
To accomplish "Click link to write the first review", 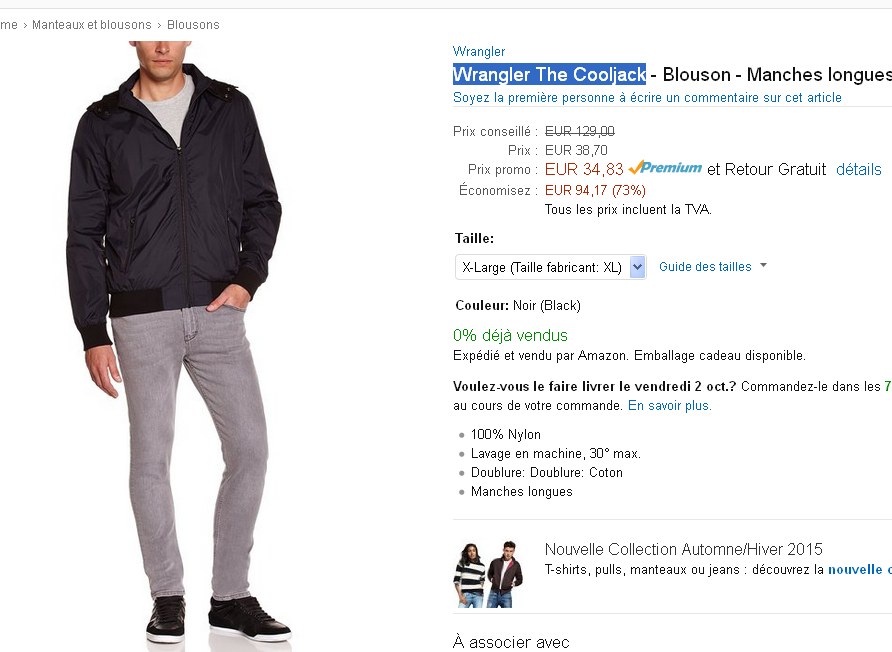I will coord(647,98).
